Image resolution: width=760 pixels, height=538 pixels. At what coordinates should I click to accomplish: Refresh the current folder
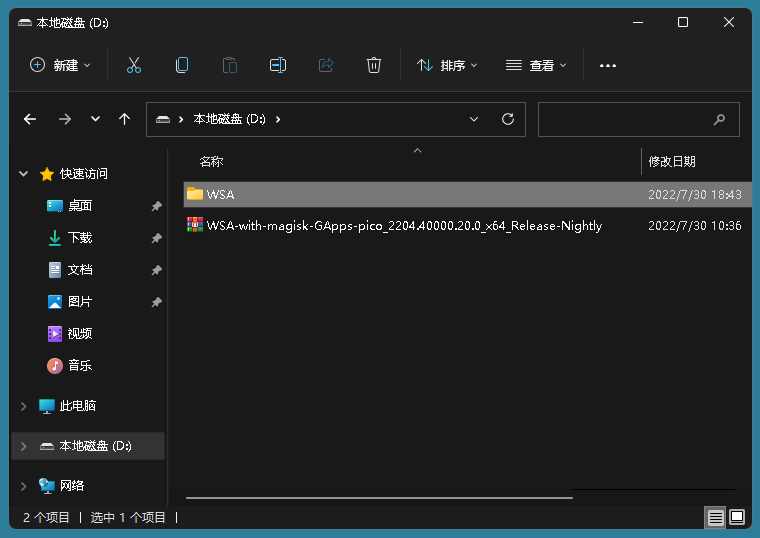[508, 119]
